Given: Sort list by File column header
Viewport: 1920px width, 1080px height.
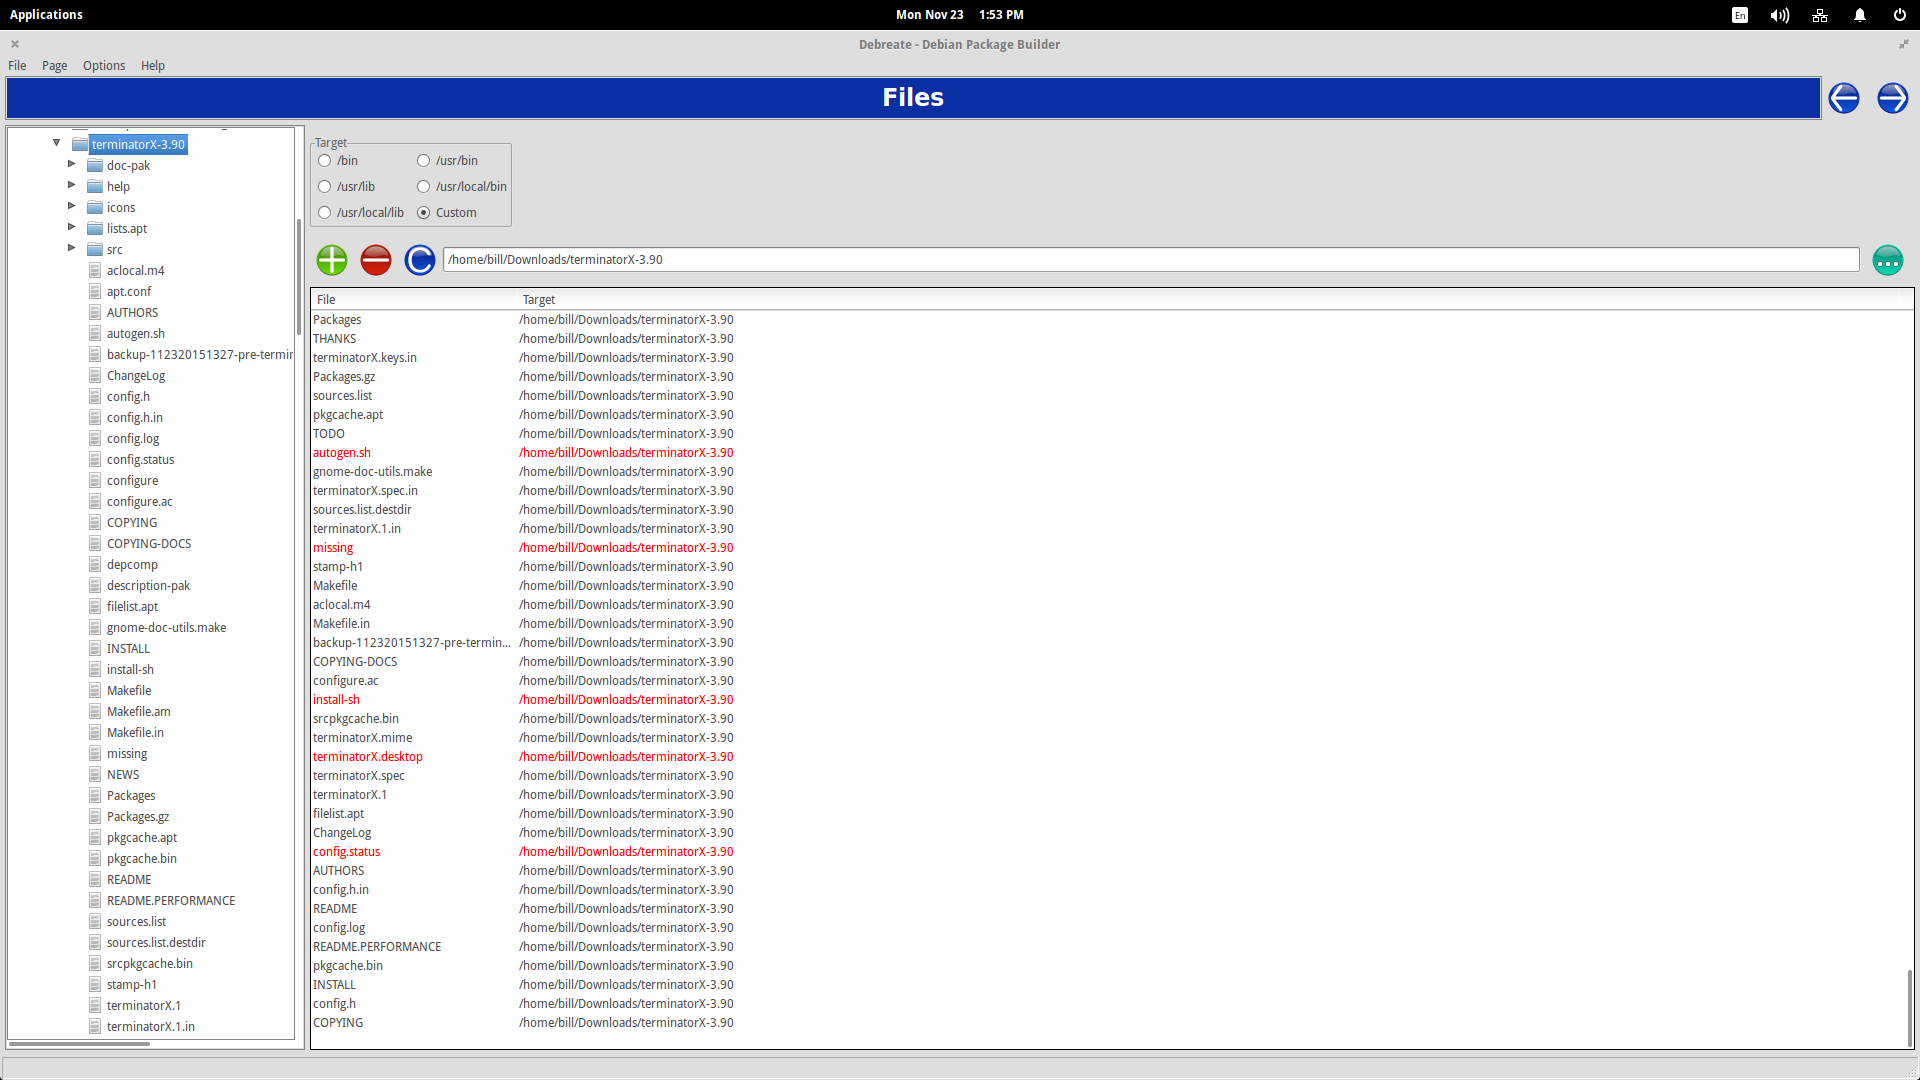Looking at the screenshot, I should click(x=414, y=300).
